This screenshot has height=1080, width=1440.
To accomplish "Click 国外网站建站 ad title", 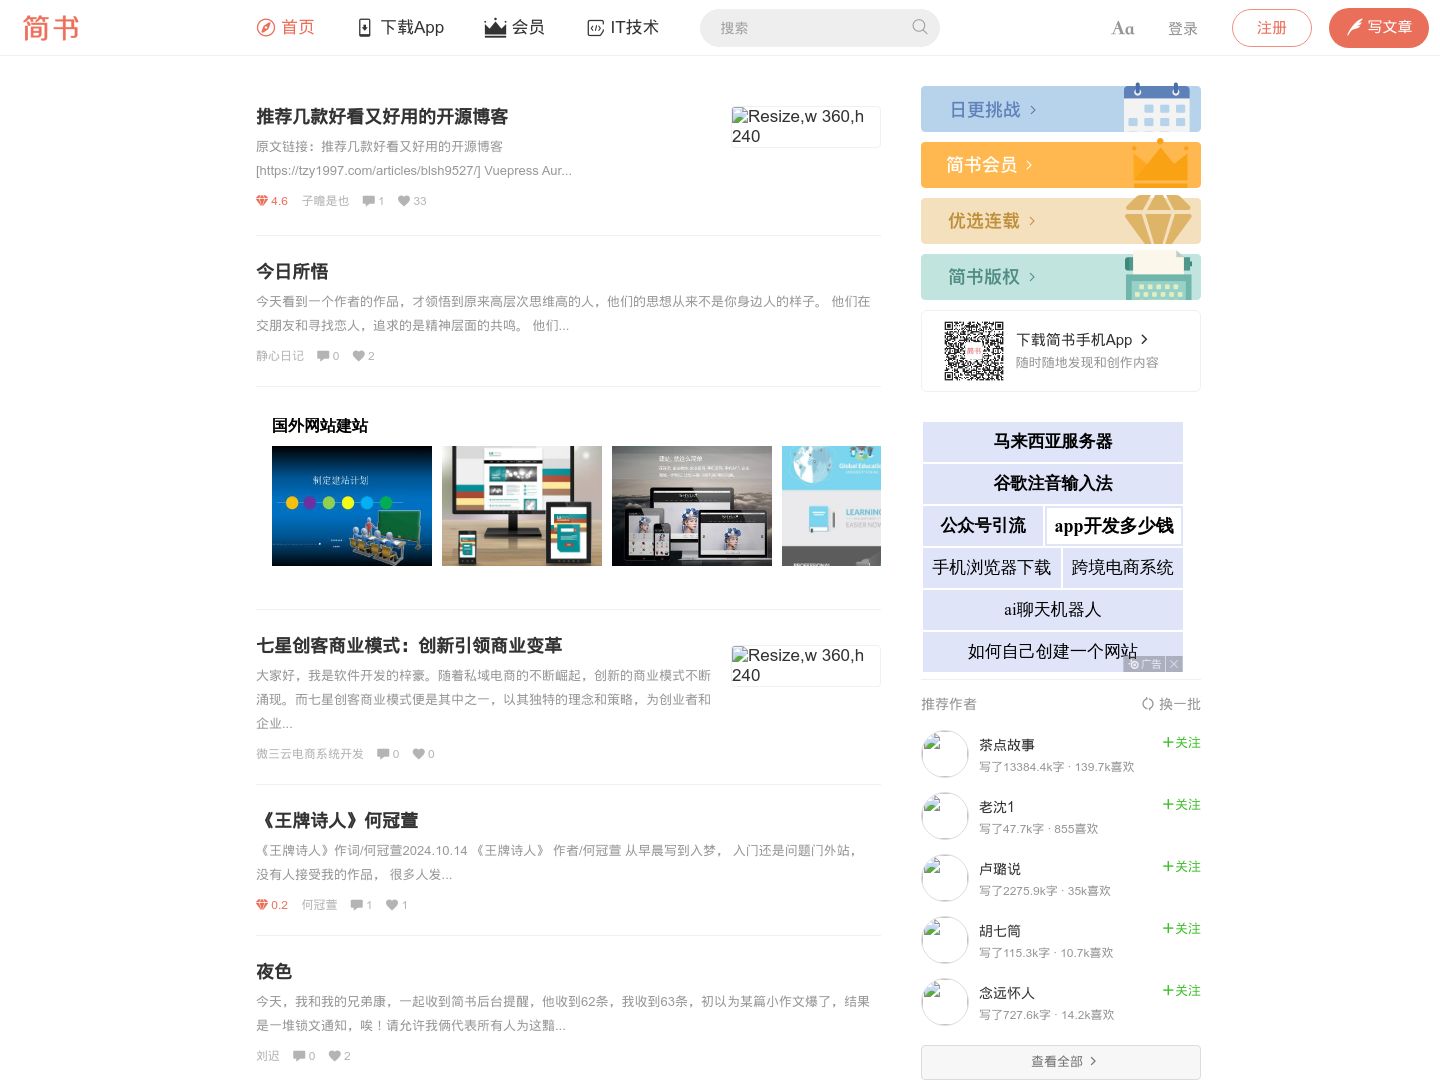I will coord(320,426).
